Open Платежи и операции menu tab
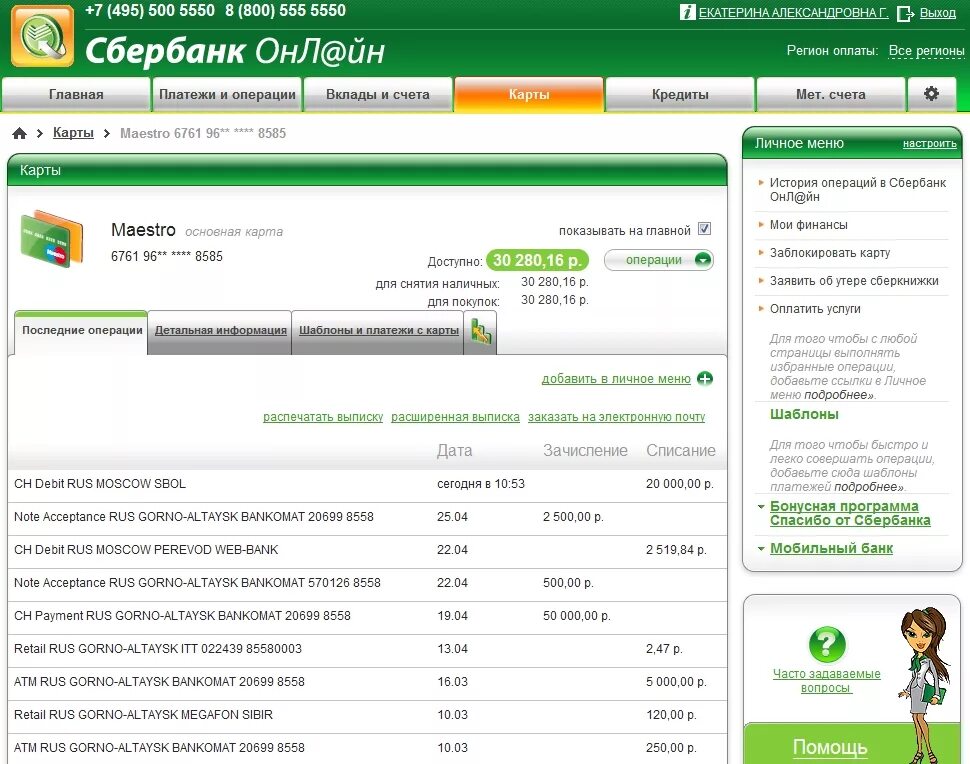Image resolution: width=970 pixels, height=764 pixels. (x=227, y=94)
